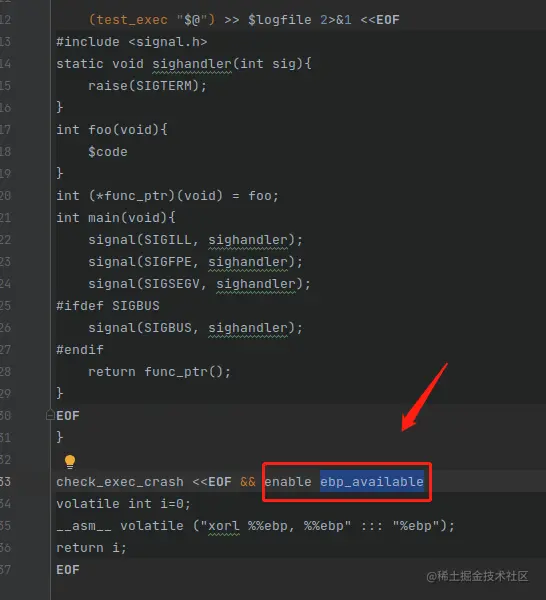Click '(test_exec "$@")' on the top line

pos(152,20)
